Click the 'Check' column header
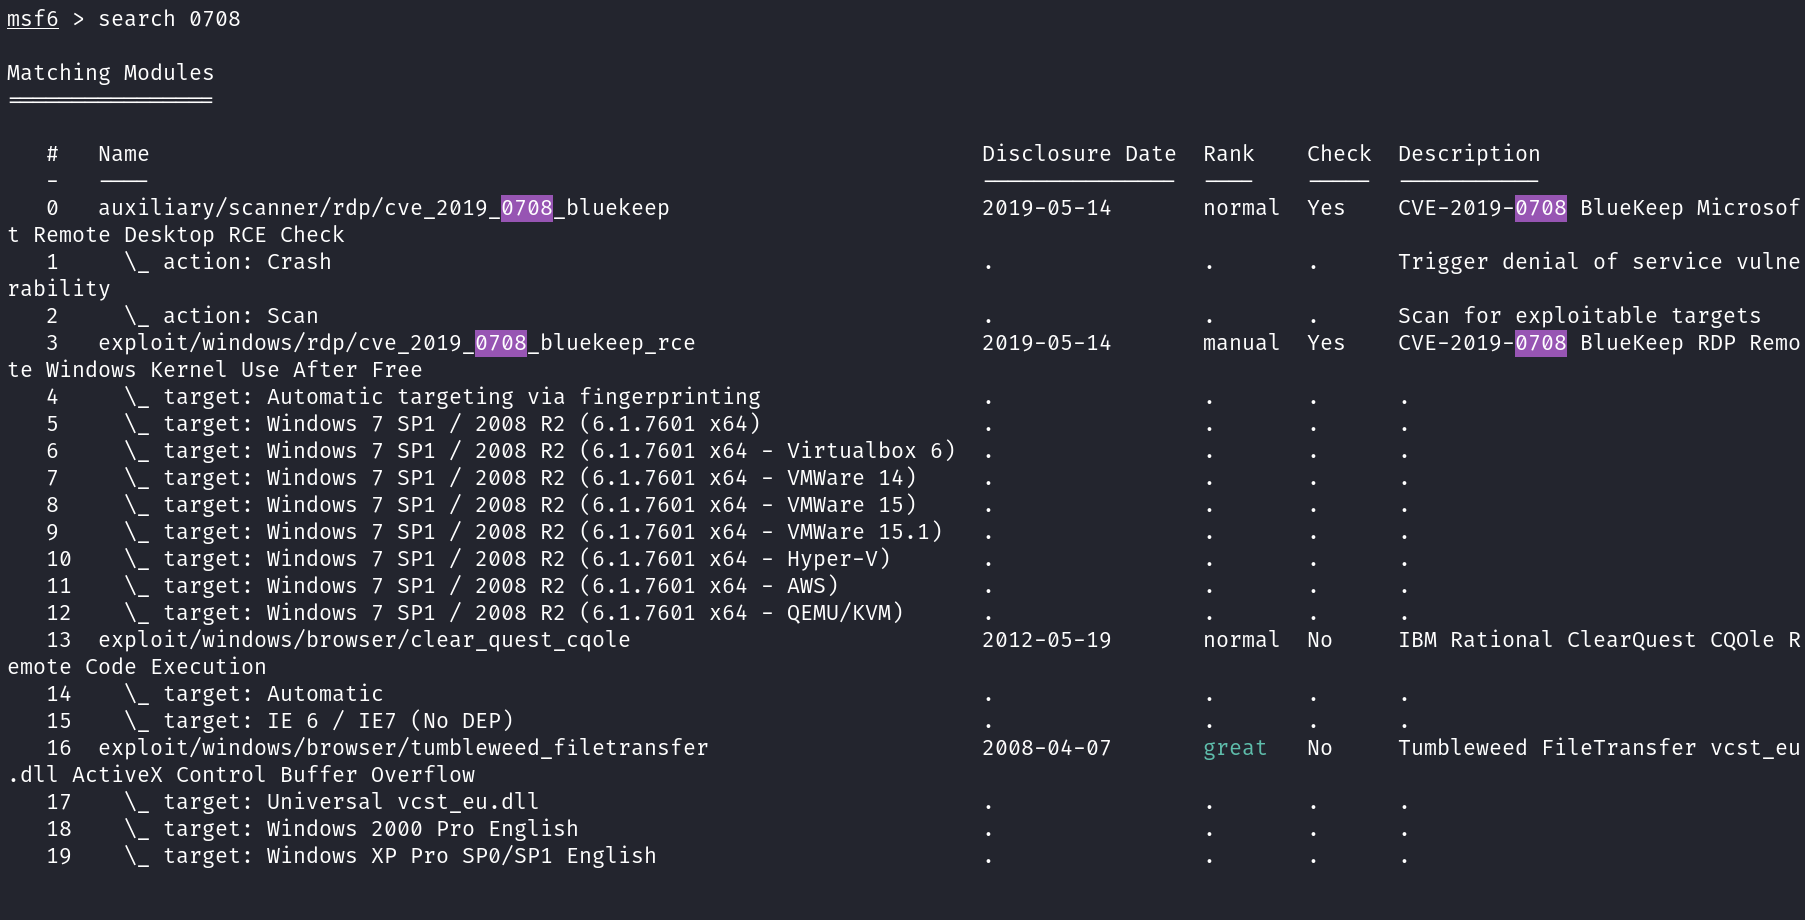 [x=1338, y=154]
